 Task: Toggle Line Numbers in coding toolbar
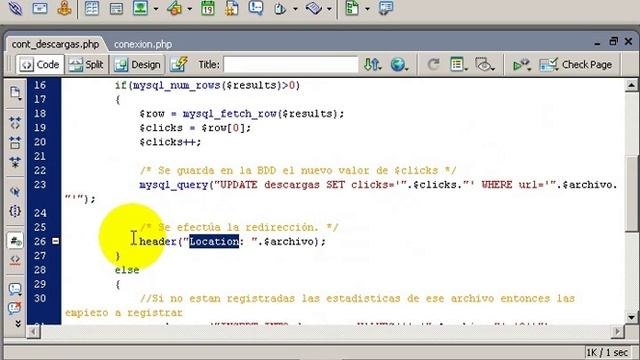(15, 241)
